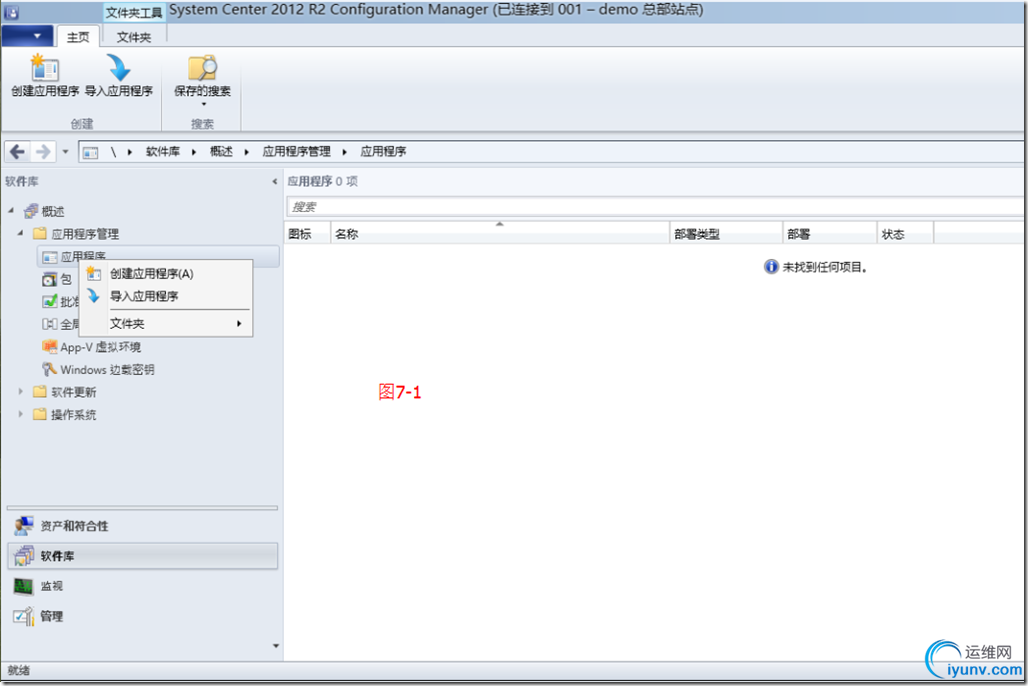Collapse the 概述 tree node
Image resolution: width=1028 pixels, height=686 pixels.
11,211
